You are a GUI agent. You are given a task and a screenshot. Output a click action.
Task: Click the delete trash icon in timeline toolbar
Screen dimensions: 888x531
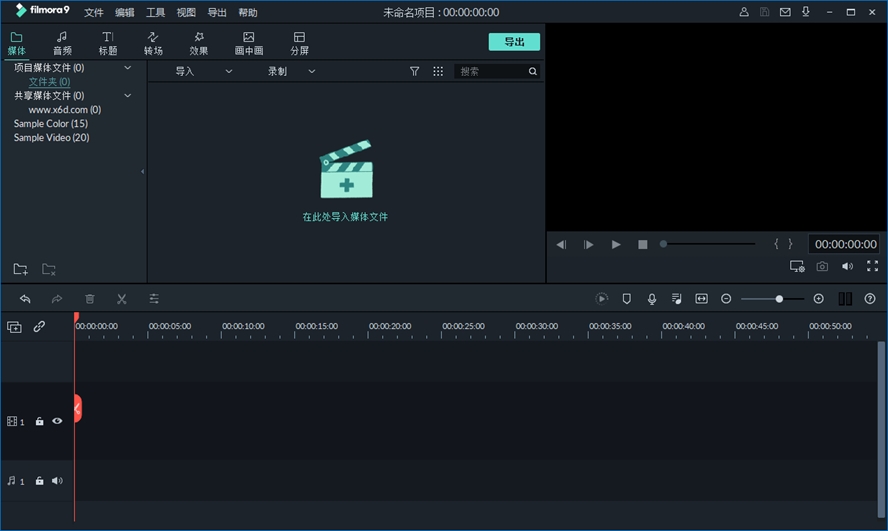[89, 299]
